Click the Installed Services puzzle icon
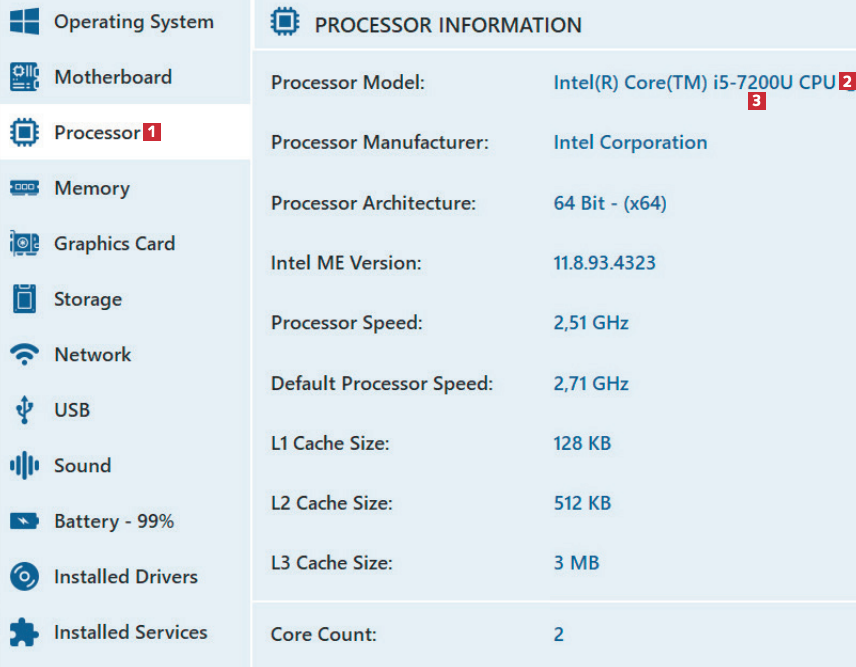 pos(24,632)
